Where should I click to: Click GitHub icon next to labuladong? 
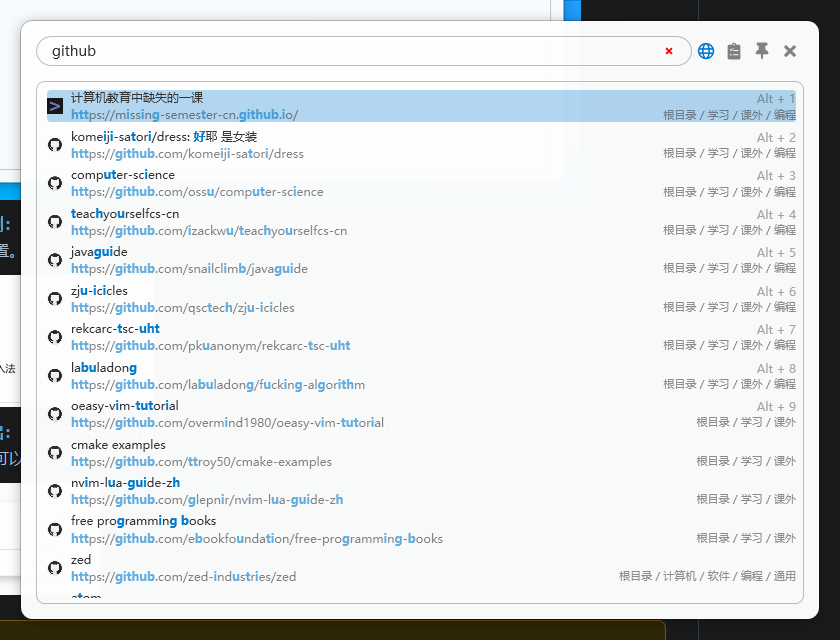tap(55, 376)
